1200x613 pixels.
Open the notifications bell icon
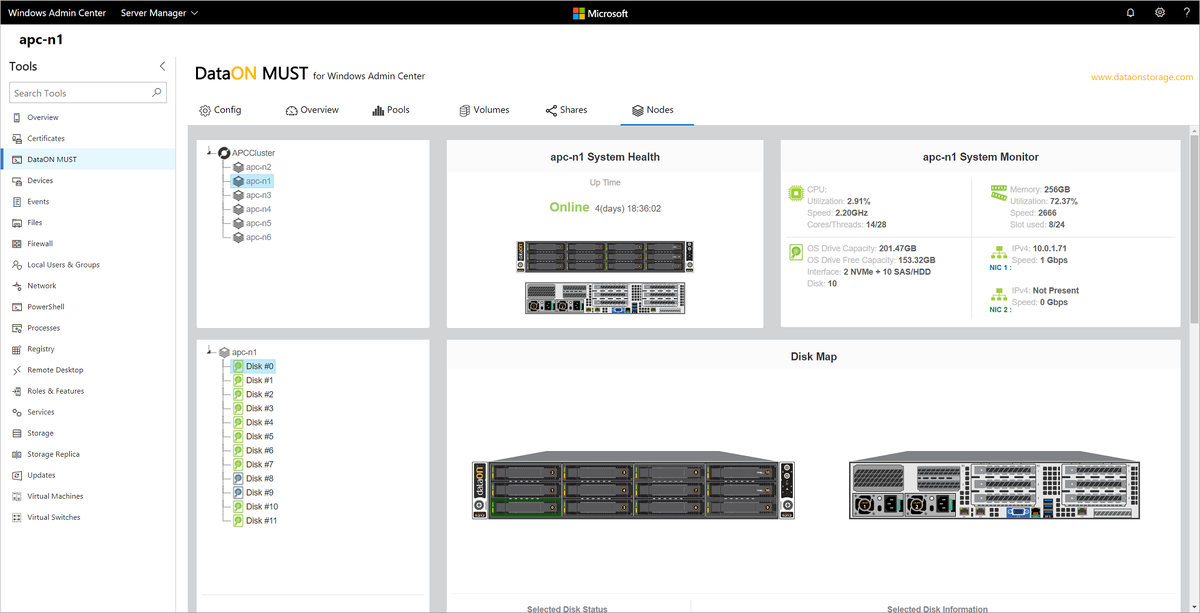pyautogui.click(x=1130, y=13)
